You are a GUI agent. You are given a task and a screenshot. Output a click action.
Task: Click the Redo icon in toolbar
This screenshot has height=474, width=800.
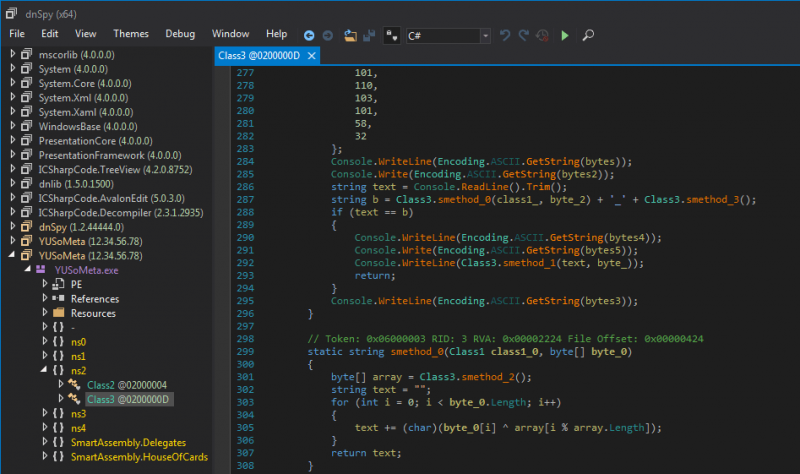pos(523,35)
